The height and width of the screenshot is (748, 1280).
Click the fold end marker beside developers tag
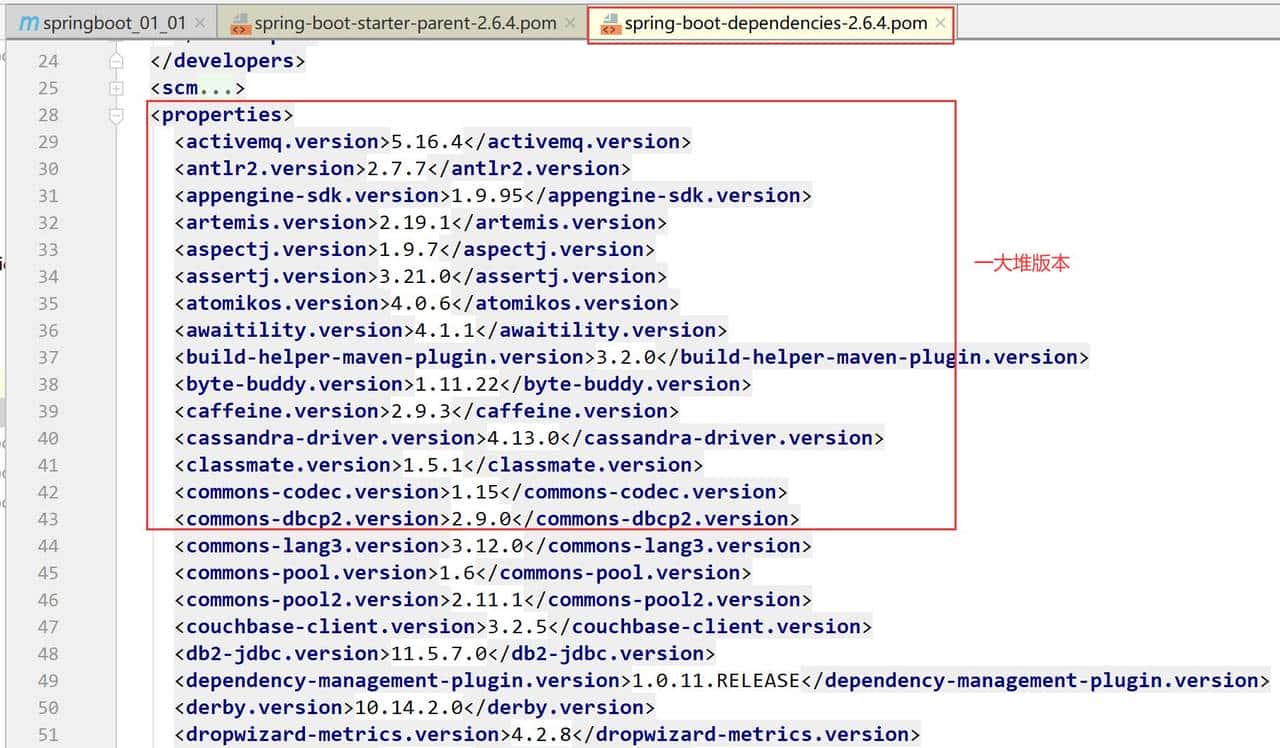point(117,61)
